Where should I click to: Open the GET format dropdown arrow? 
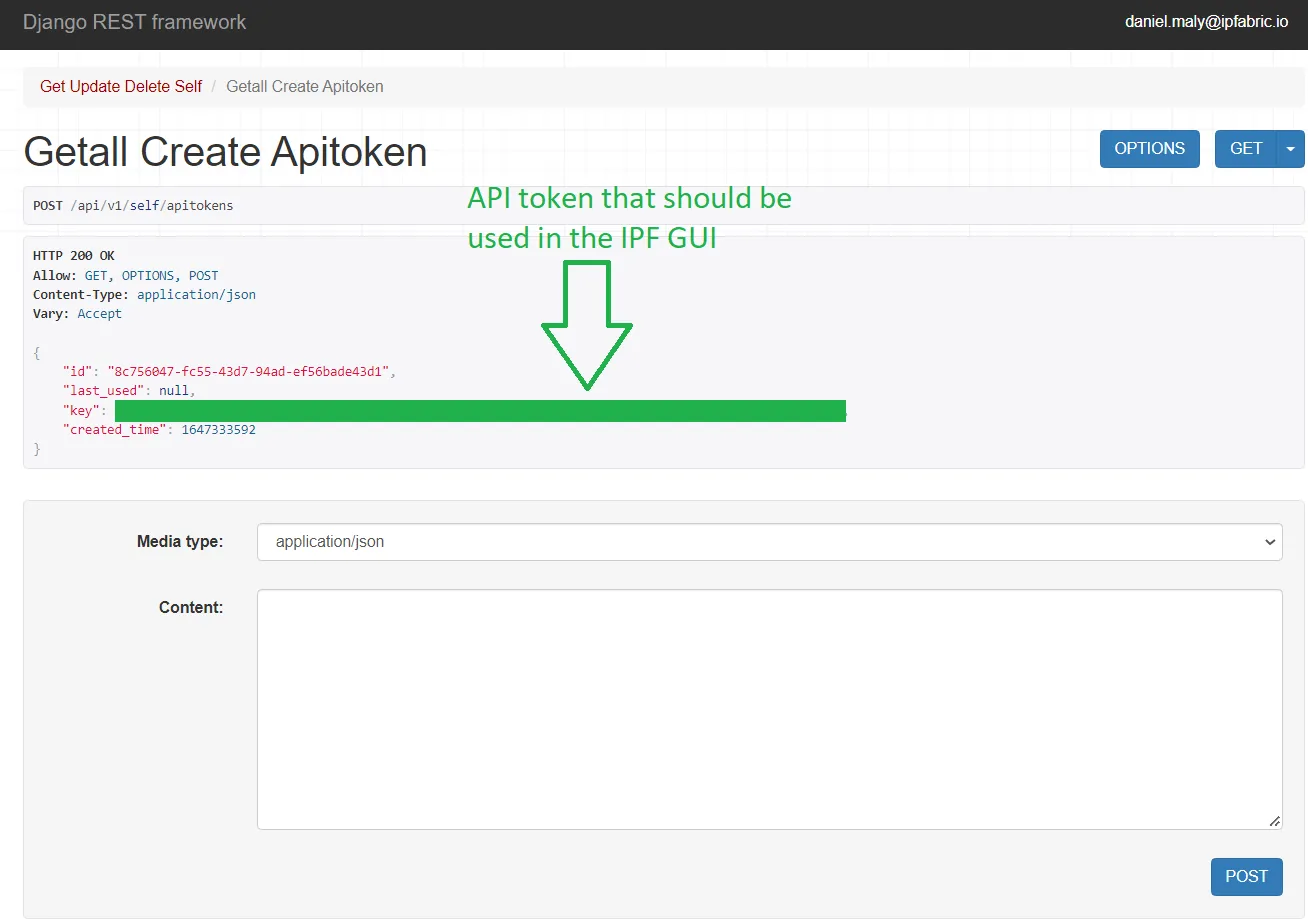pos(1289,148)
